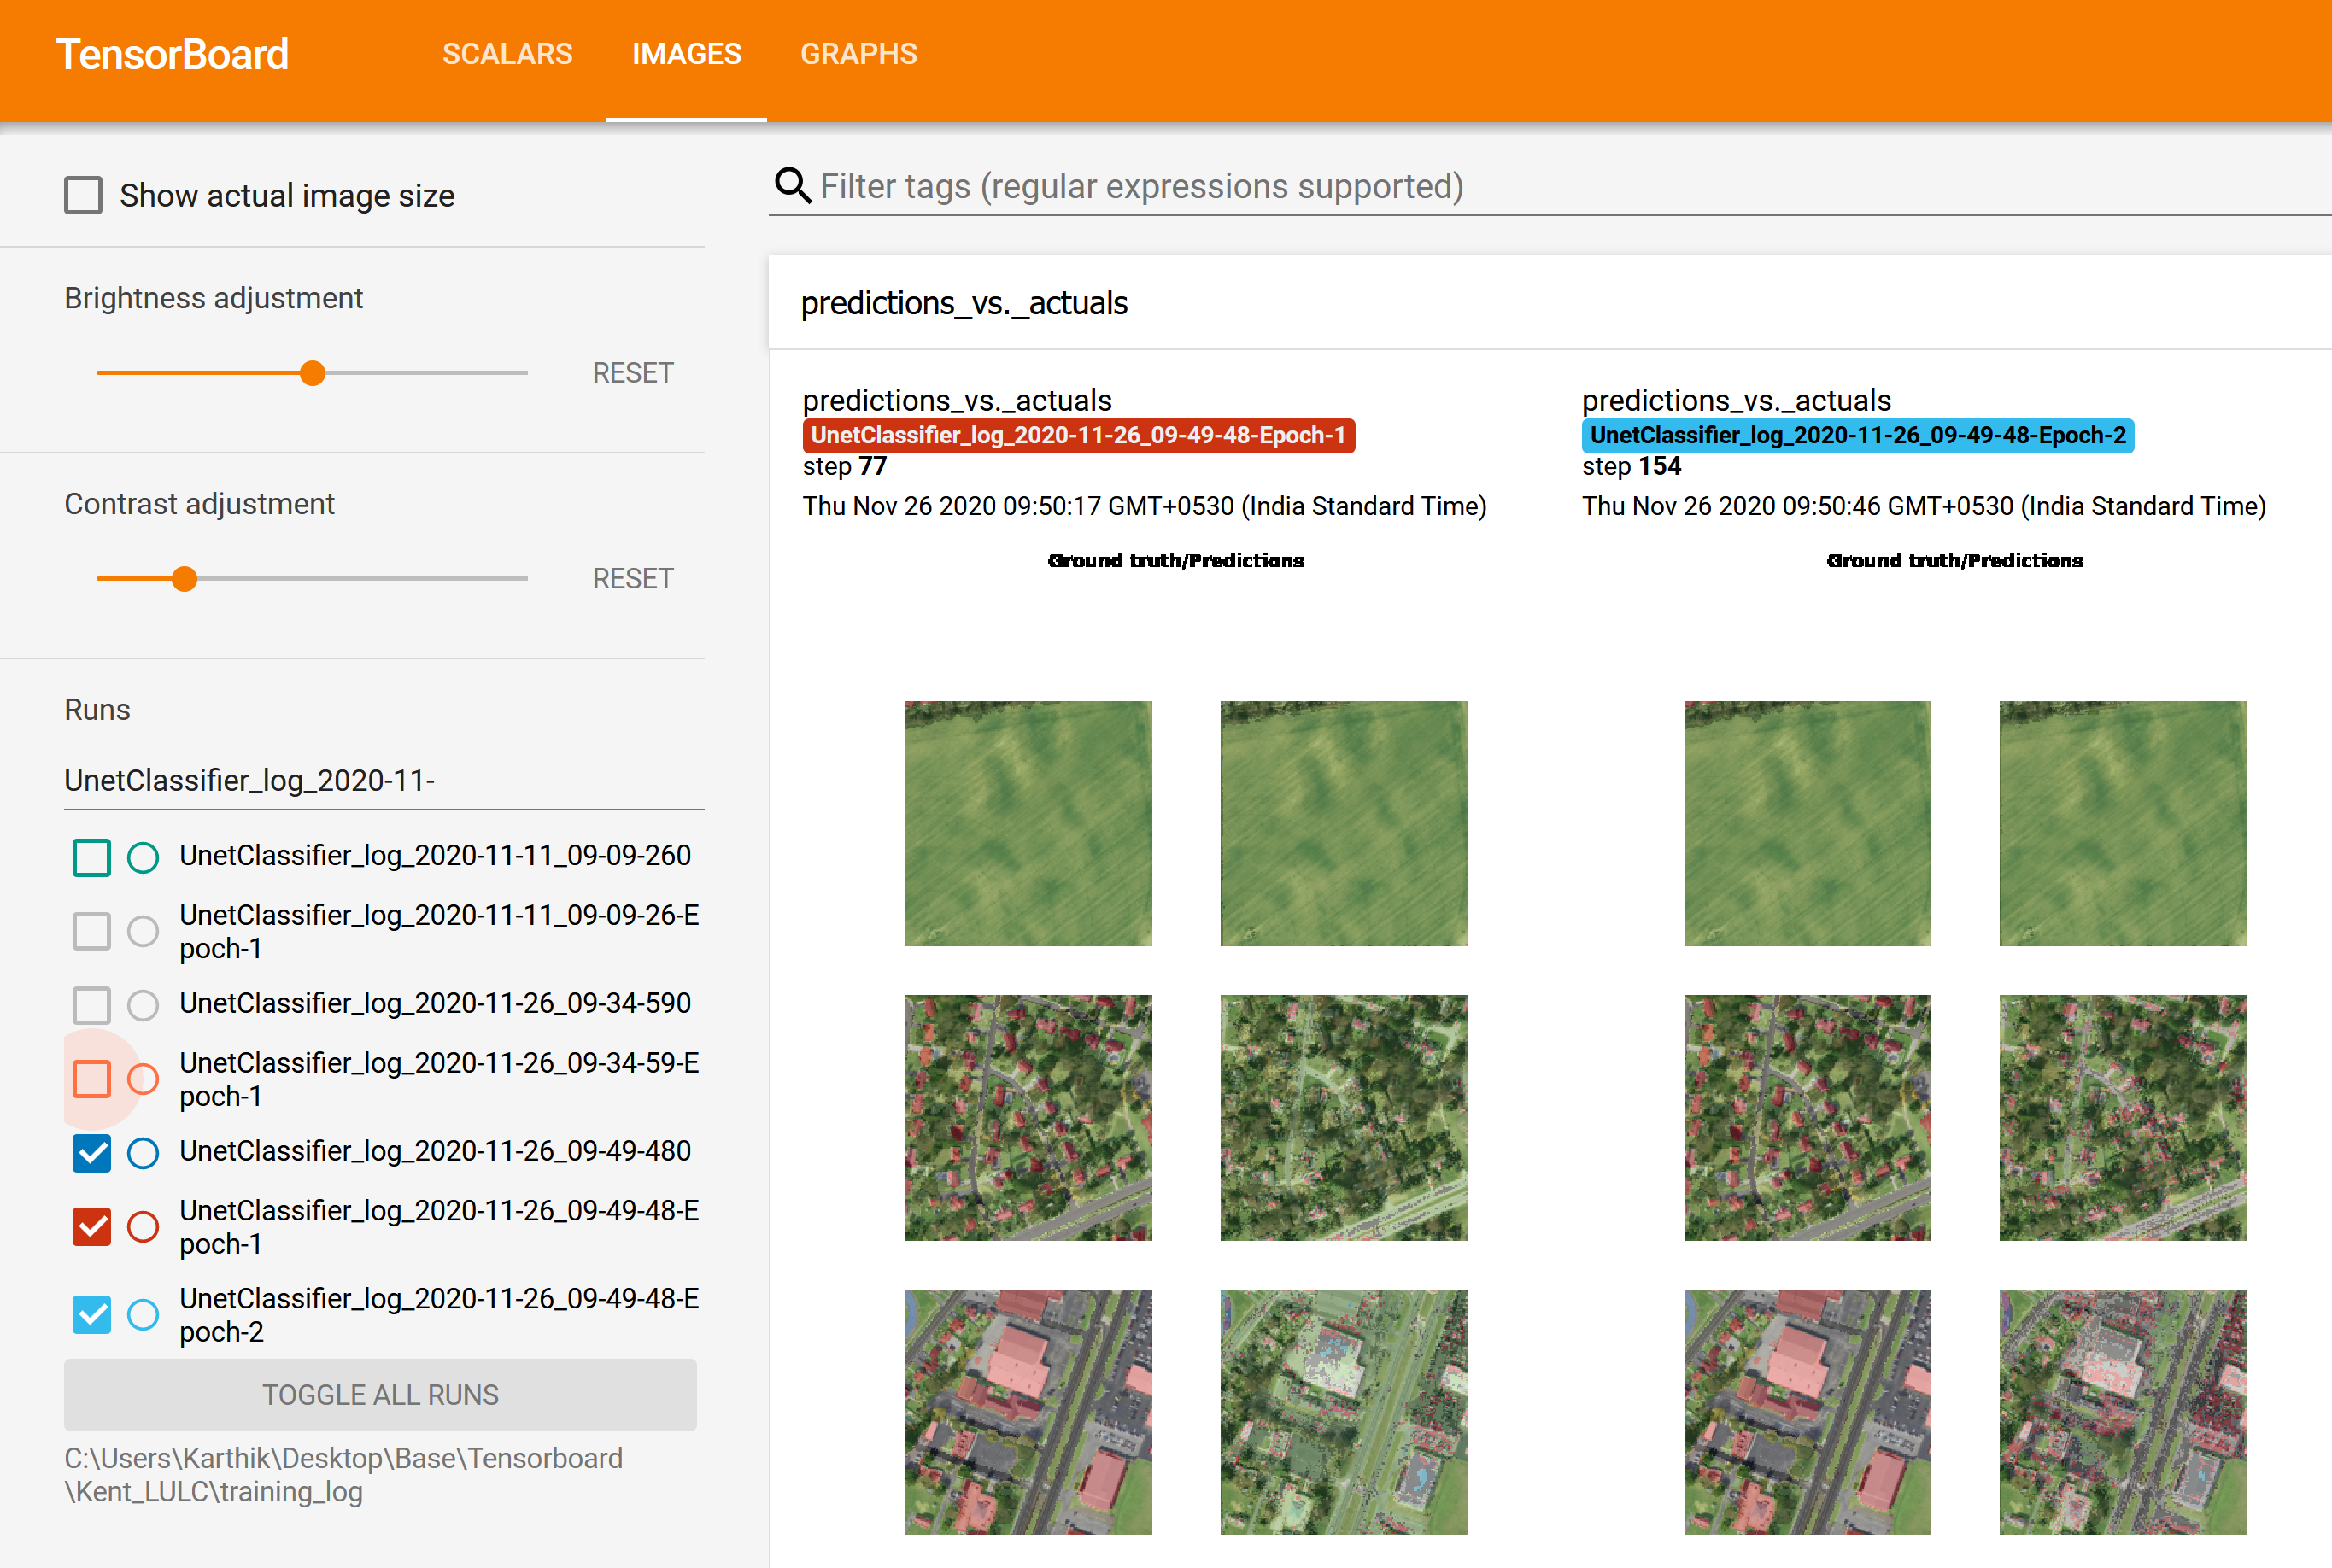Open Epoch-1 ground truth green field thumbnail
This screenshot has height=1568, width=2332.
pyautogui.click(x=1028, y=823)
